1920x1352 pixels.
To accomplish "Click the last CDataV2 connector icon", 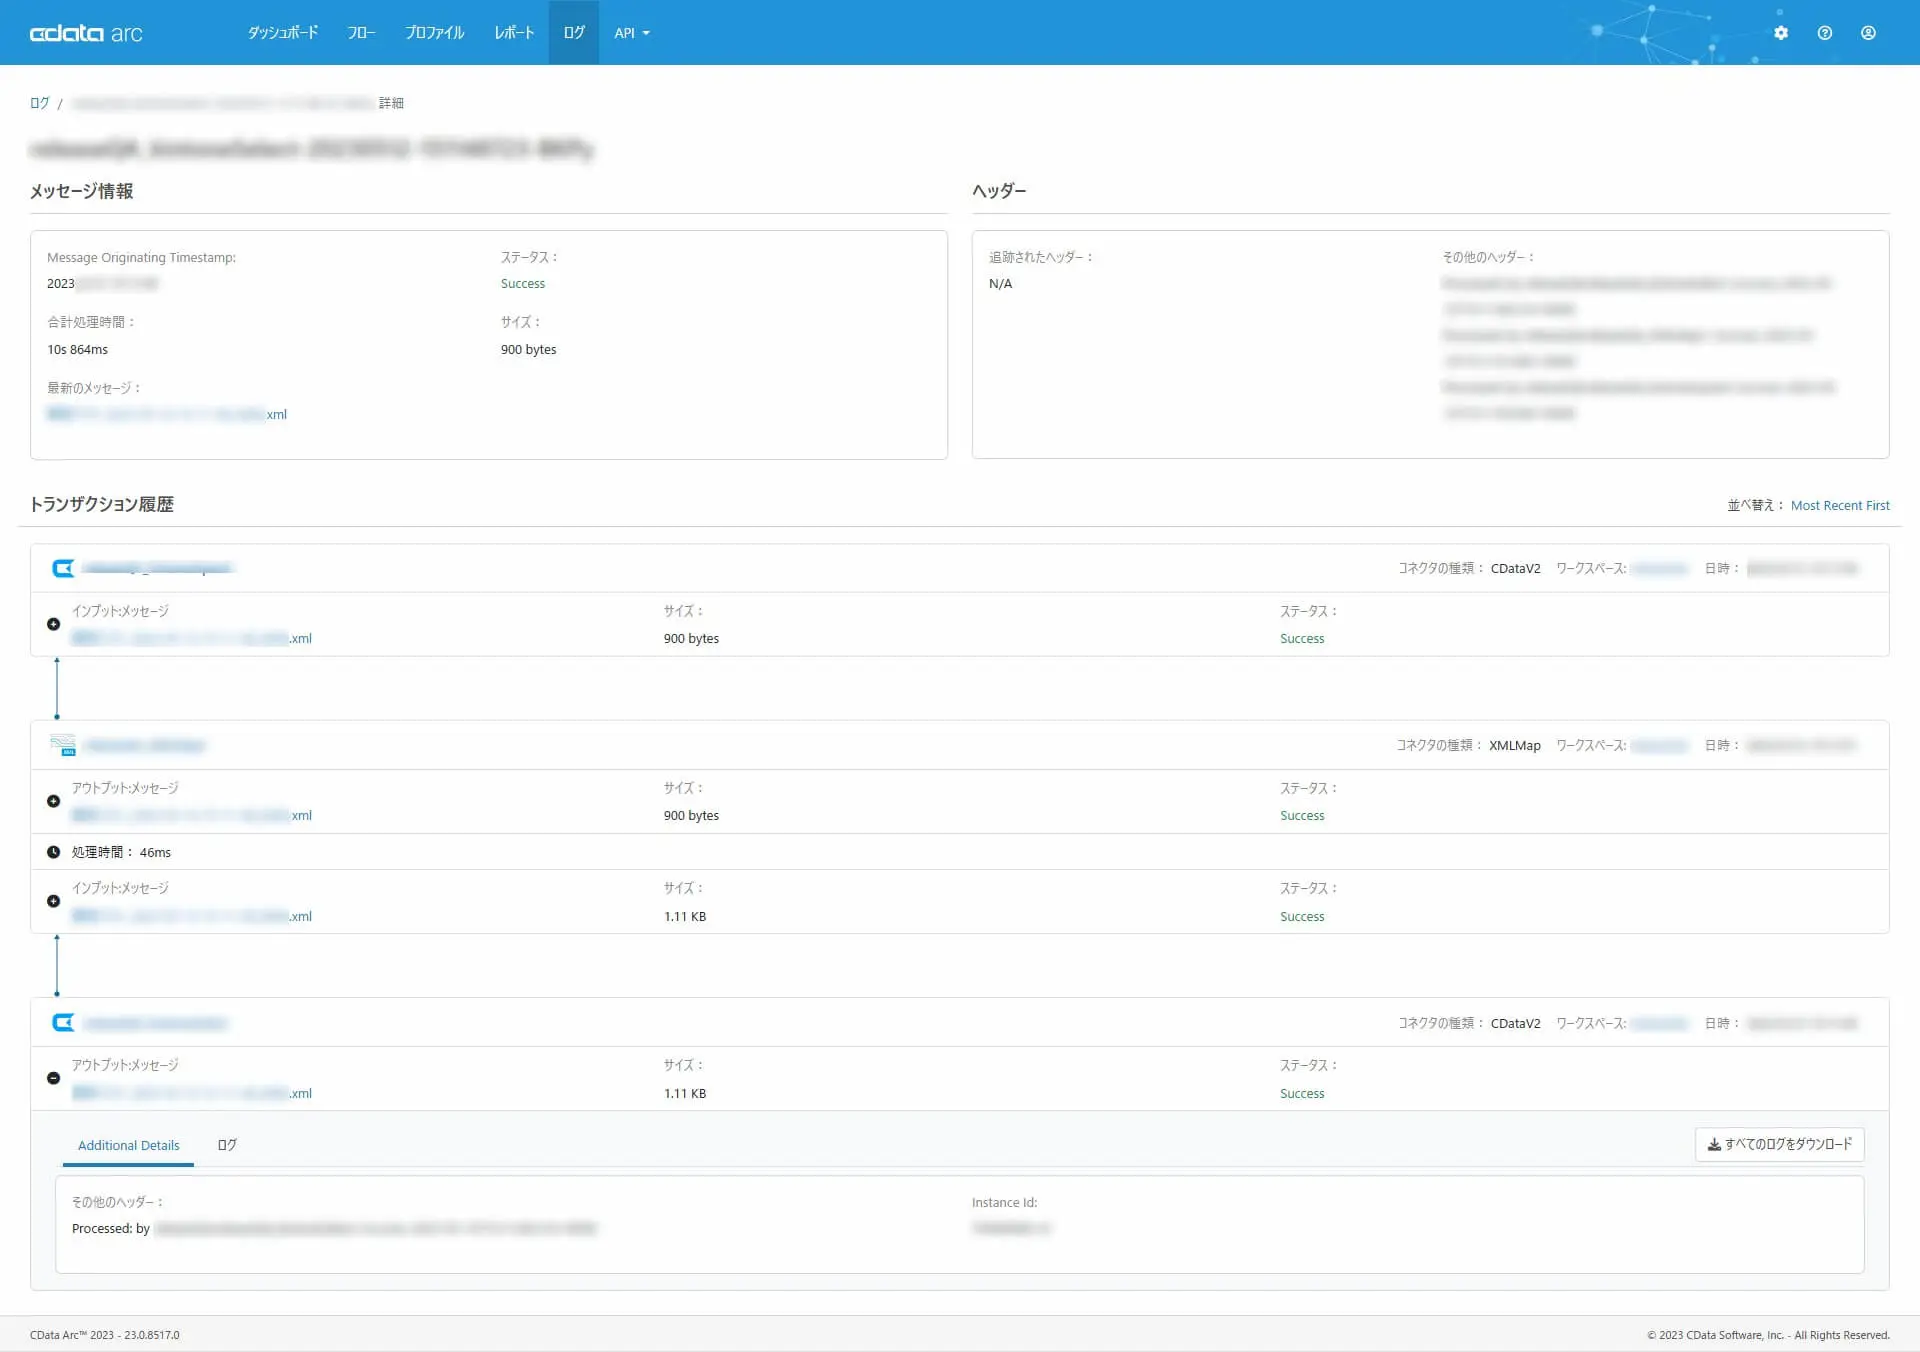I will 63,1022.
